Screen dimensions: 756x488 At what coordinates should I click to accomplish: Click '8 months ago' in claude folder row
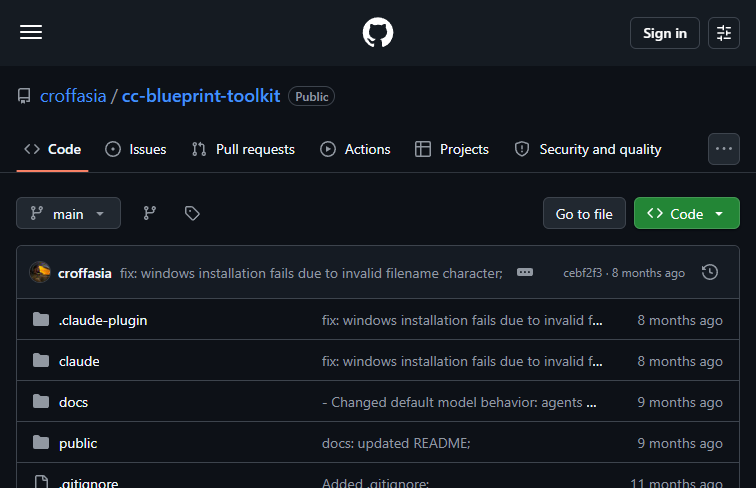(680, 361)
